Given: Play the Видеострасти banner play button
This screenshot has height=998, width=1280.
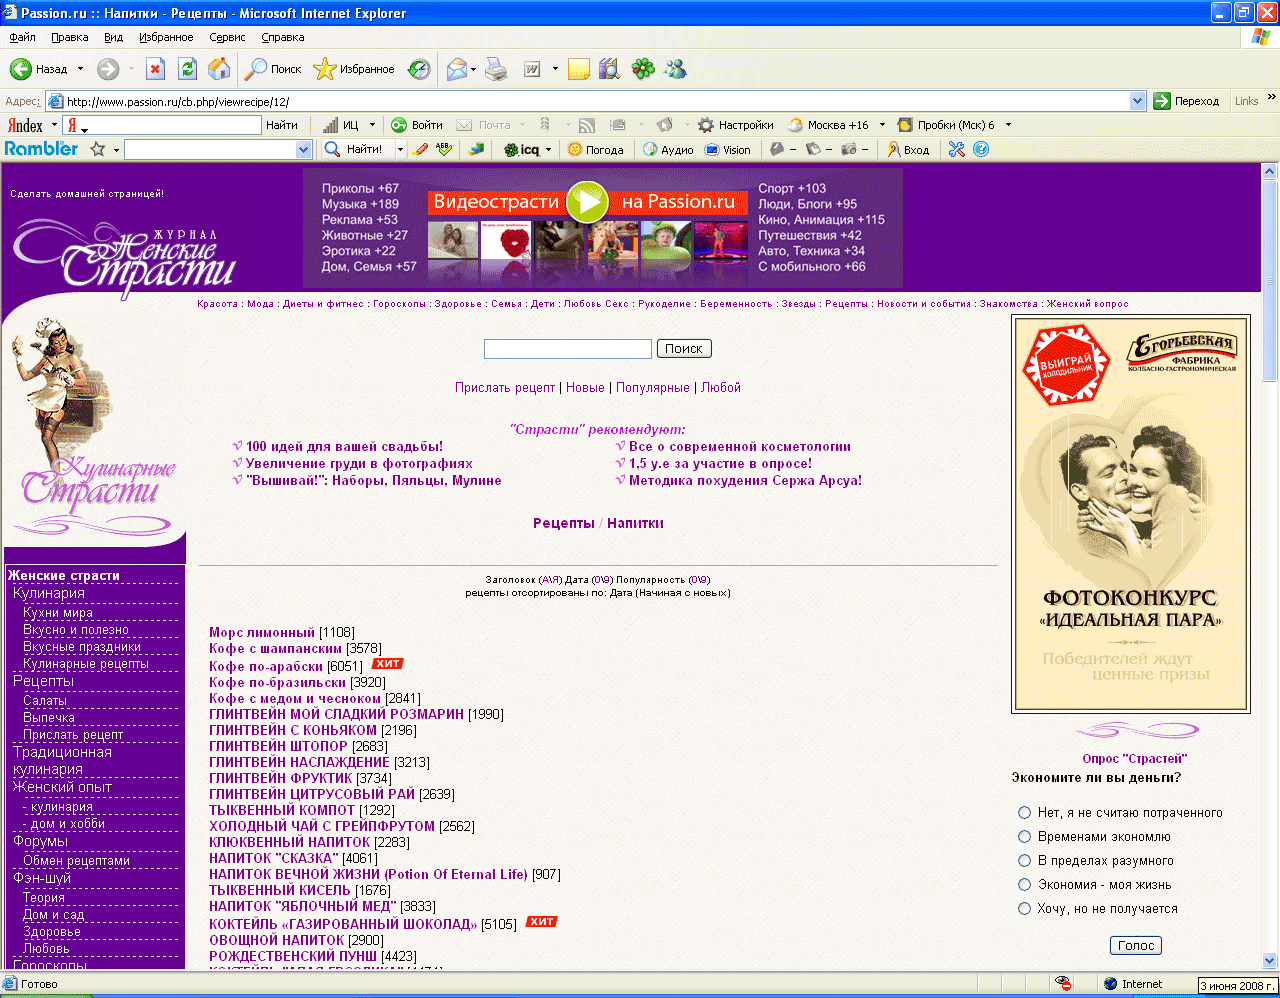Looking at the screenshot, I should 587,202.
